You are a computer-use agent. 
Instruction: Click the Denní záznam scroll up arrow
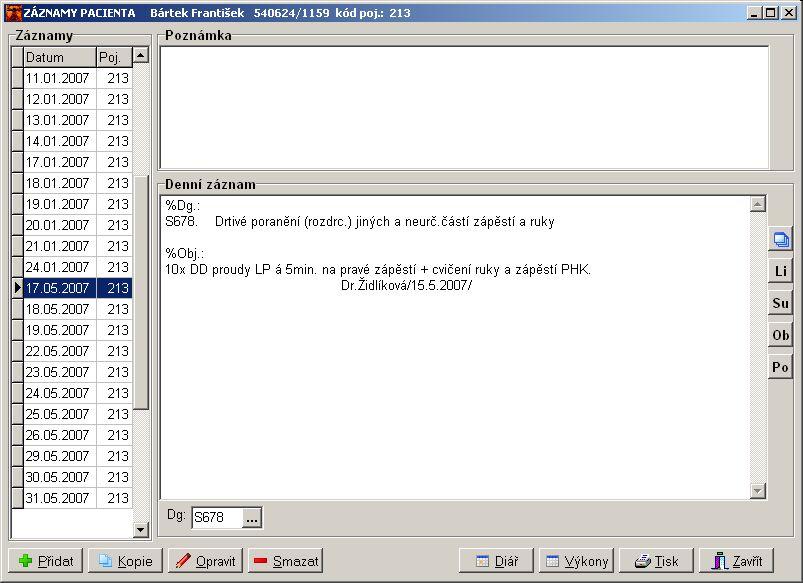(x=758, y=204)
